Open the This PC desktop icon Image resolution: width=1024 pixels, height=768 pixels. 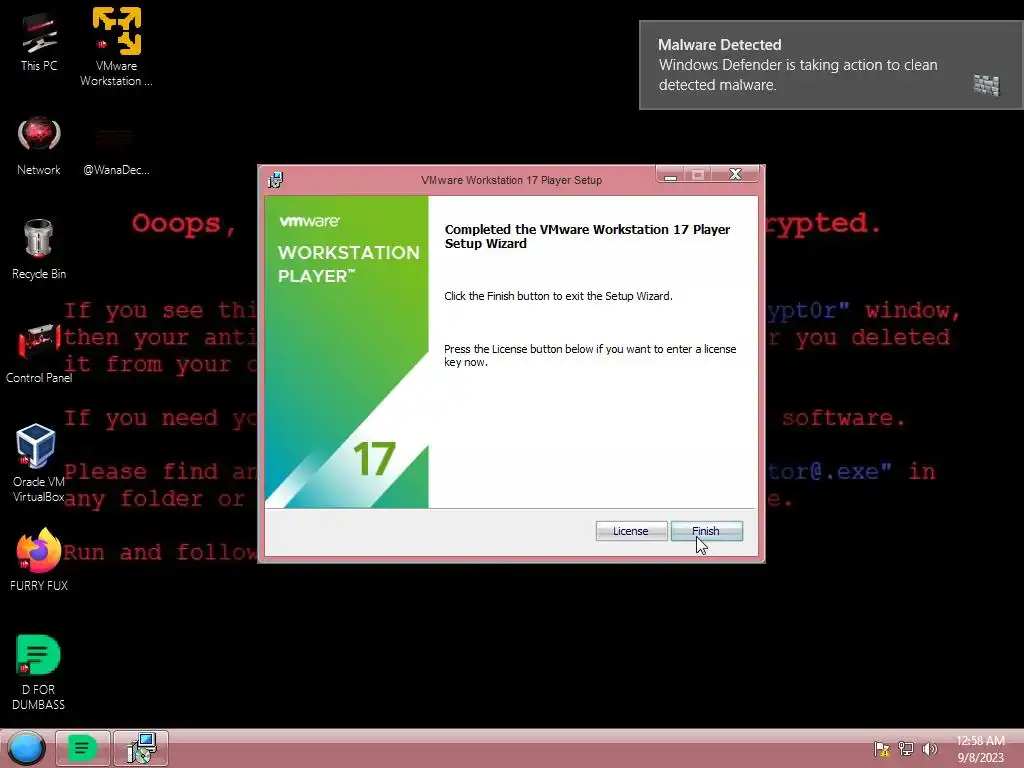[x=39, y=42]
